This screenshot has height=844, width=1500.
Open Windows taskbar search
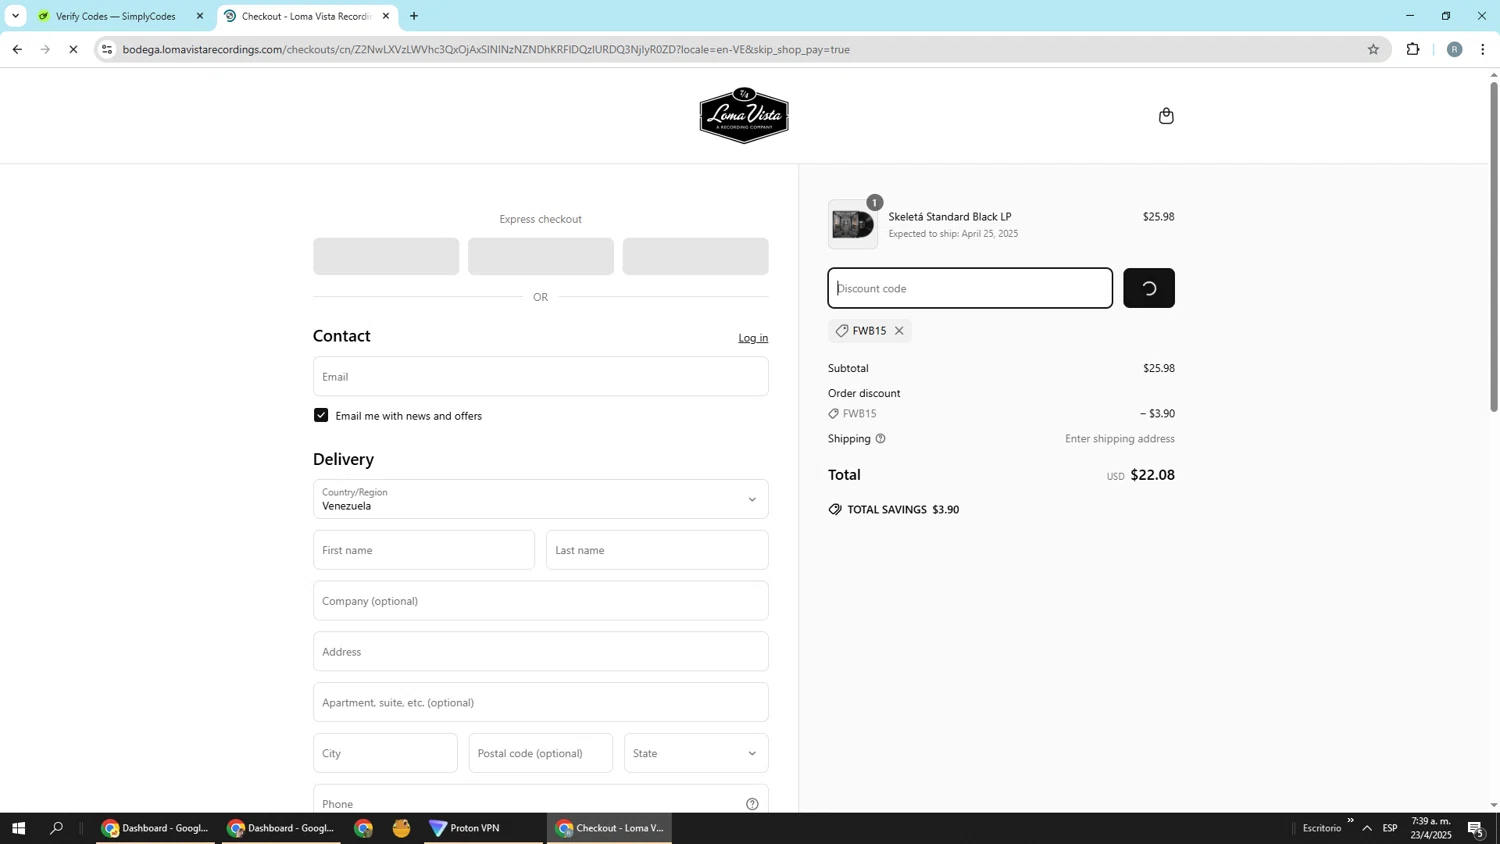(57, 828)
